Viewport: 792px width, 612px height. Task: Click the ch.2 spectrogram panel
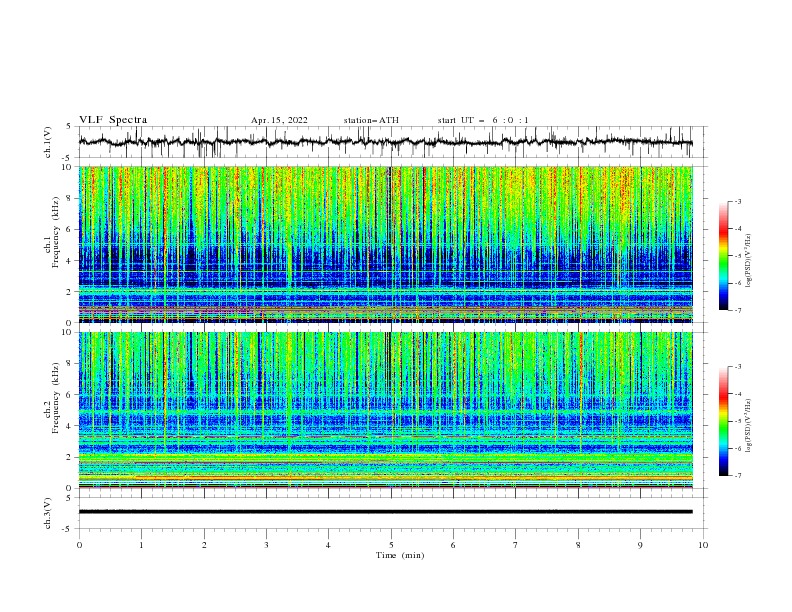pos(385,410)
